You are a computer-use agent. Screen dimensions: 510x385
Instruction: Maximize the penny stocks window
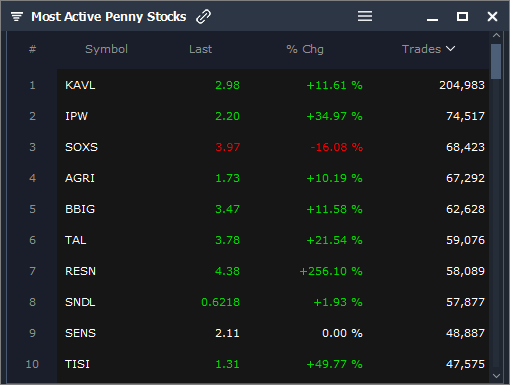point(462,16)
